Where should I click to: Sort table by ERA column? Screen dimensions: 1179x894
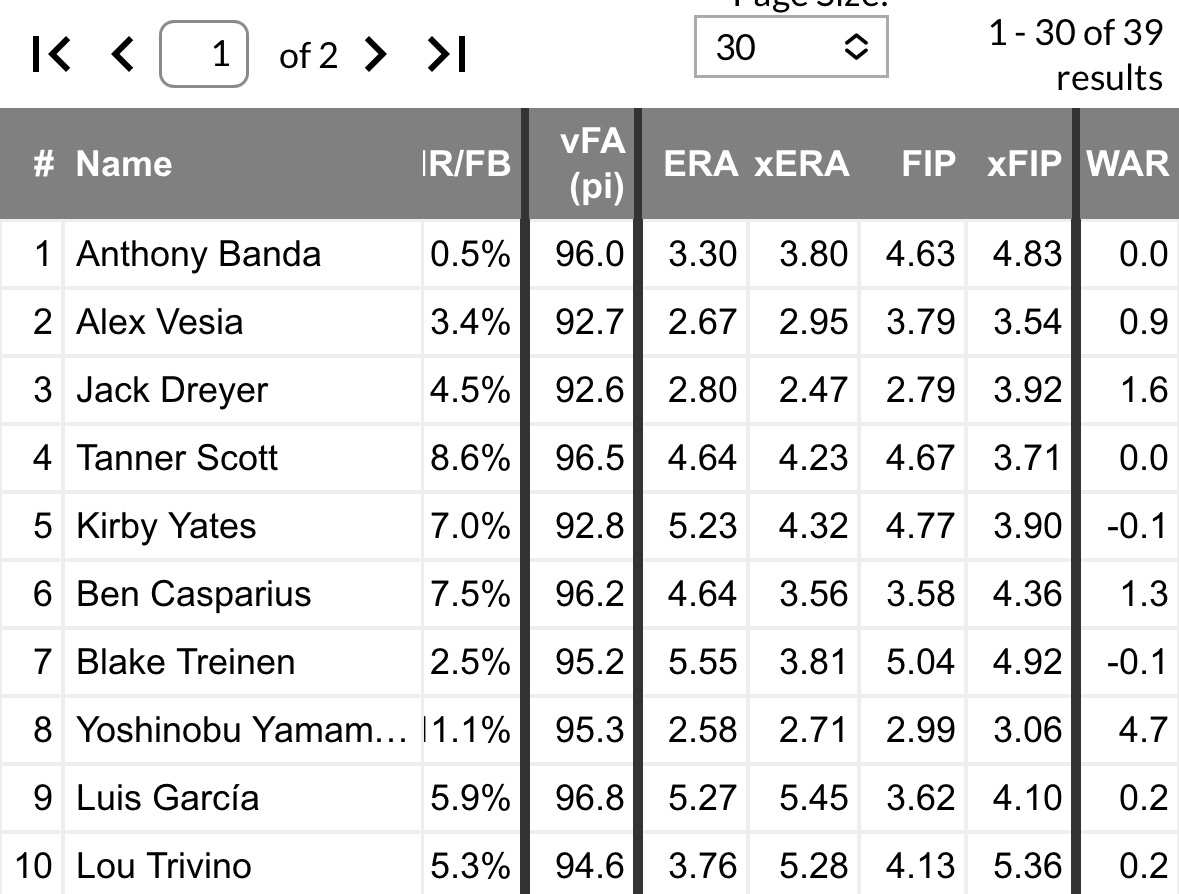tap(700, 164)
